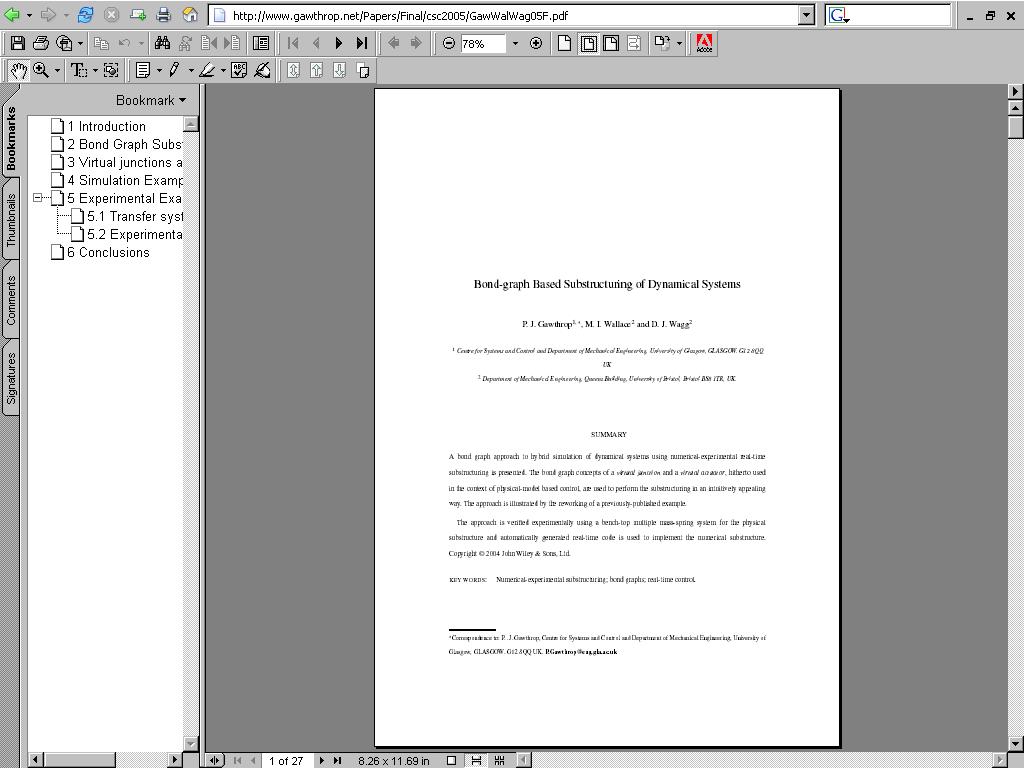The height and width of the screenshot is (768, 1024).
Task: Go to next page in status bar
Action: coord(322,761)
